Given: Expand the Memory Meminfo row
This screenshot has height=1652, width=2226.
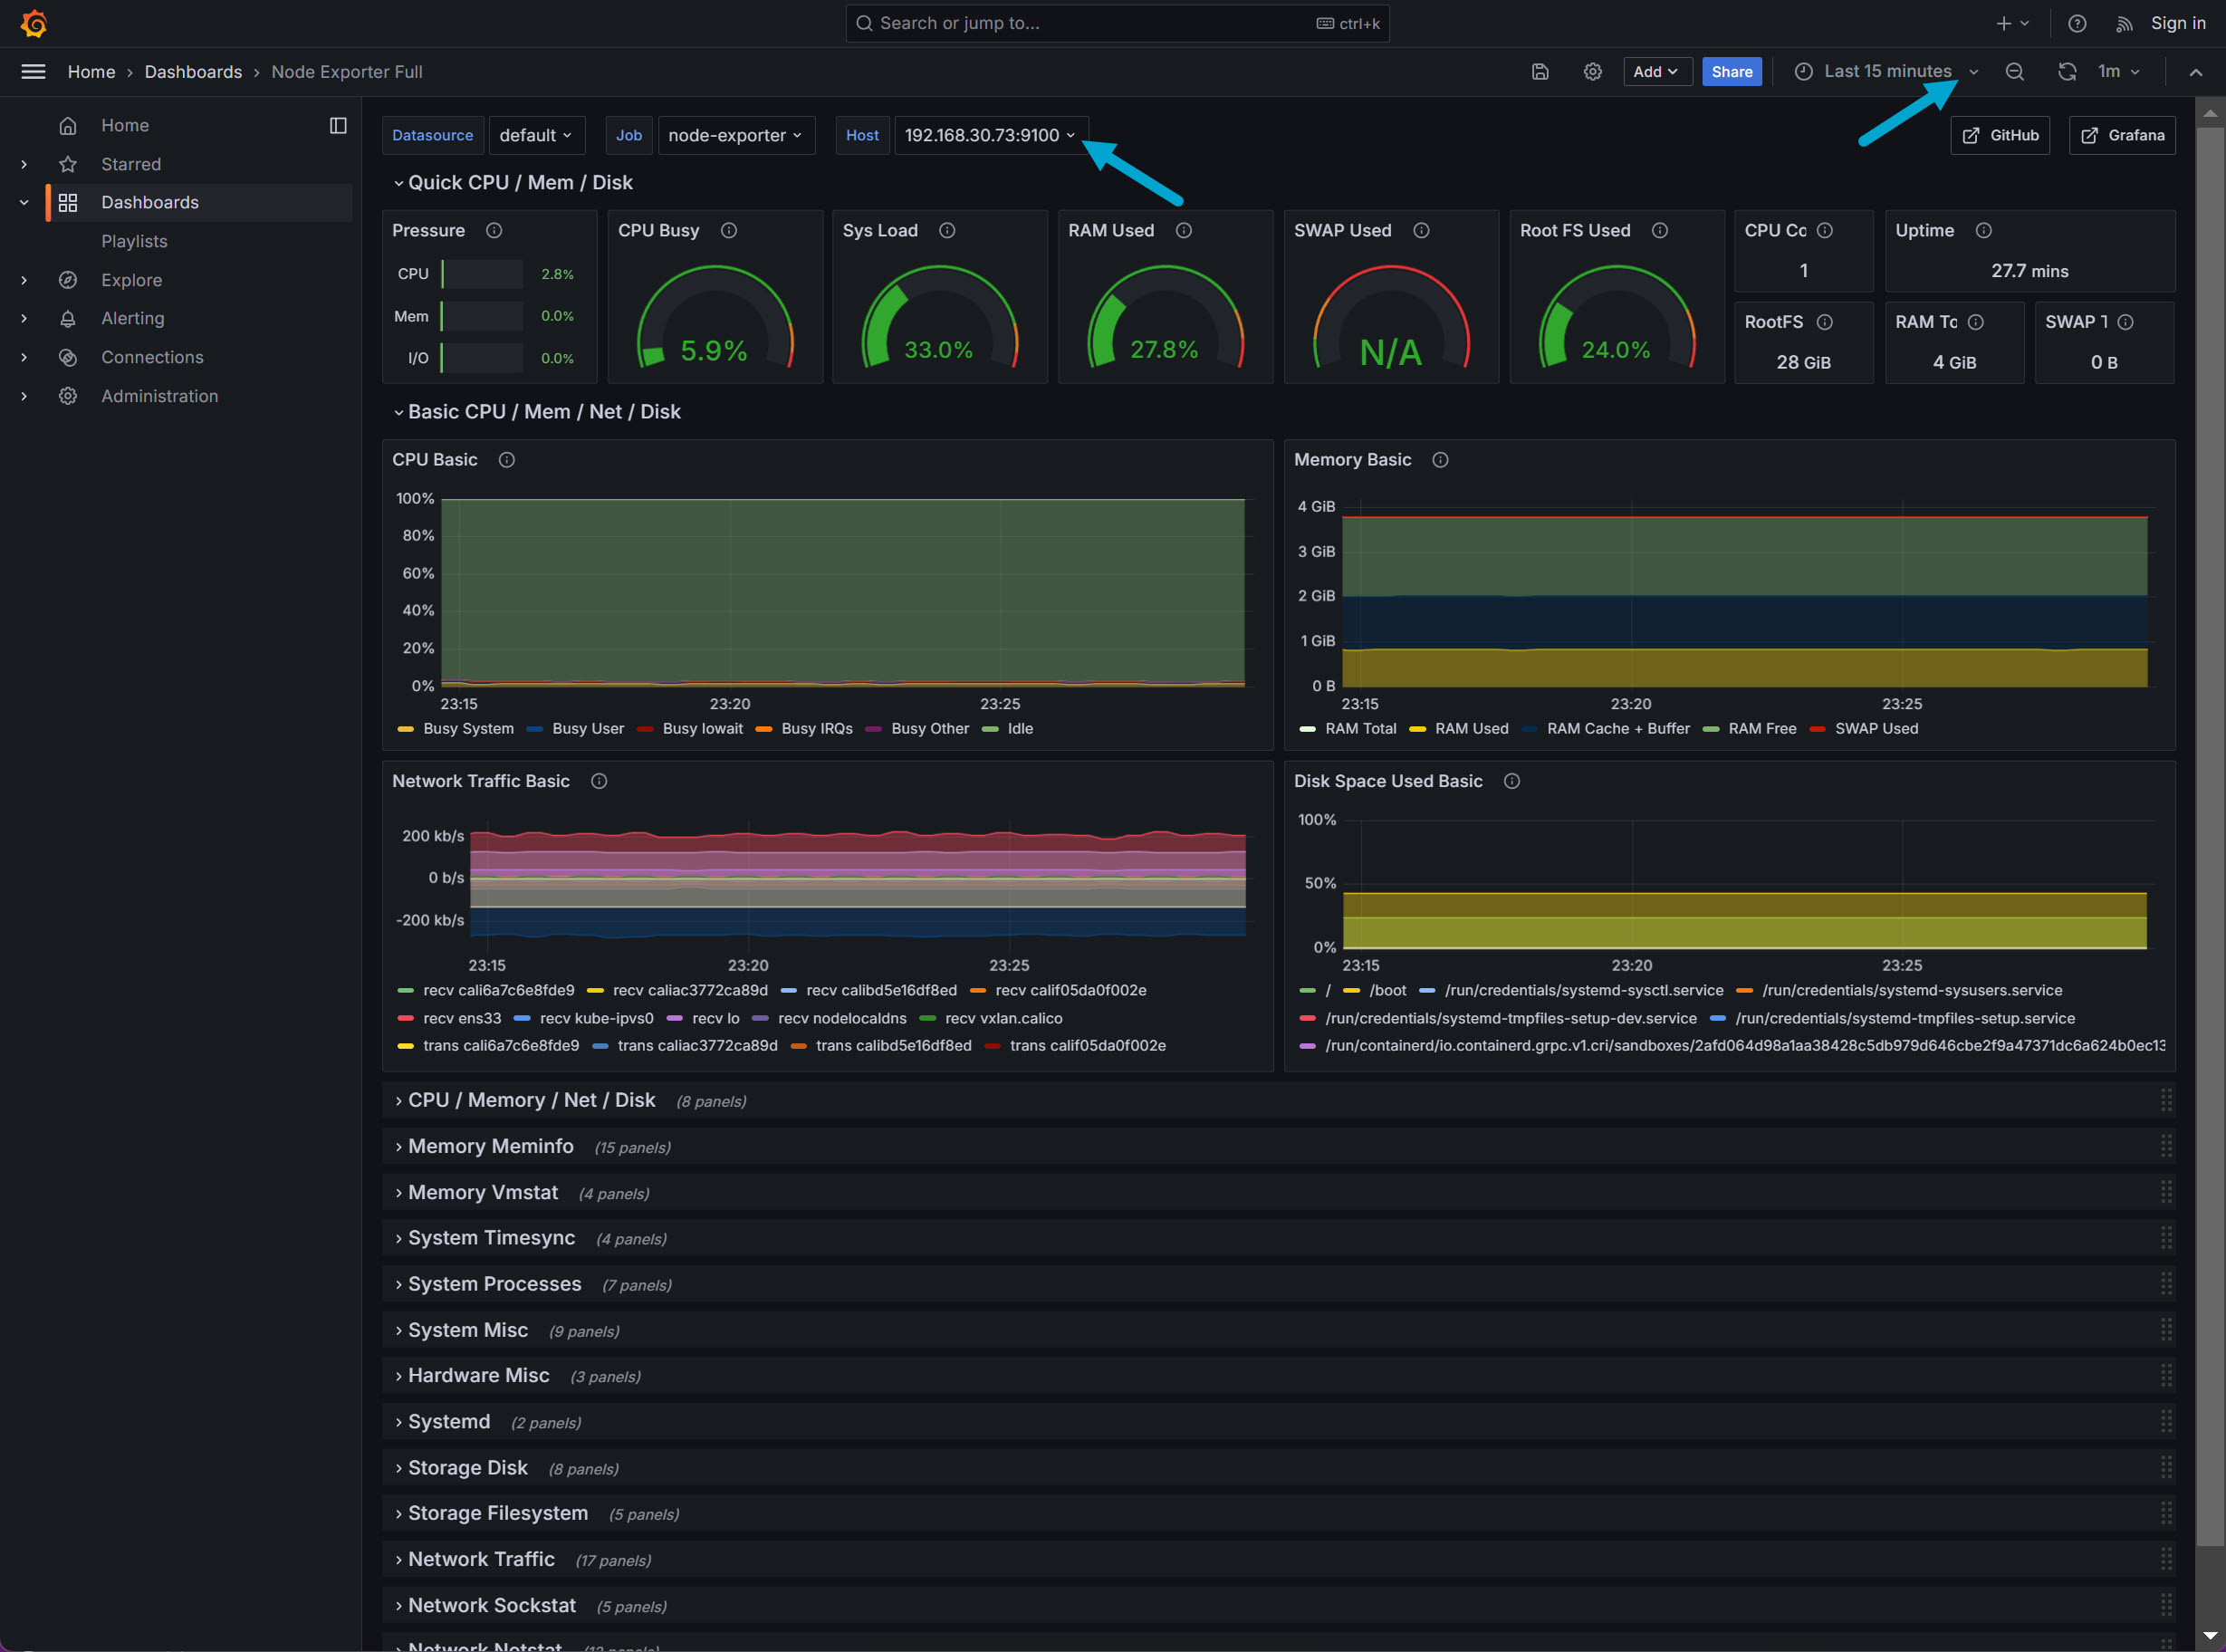Looking at the screenshot, I should coord(490,1147).
